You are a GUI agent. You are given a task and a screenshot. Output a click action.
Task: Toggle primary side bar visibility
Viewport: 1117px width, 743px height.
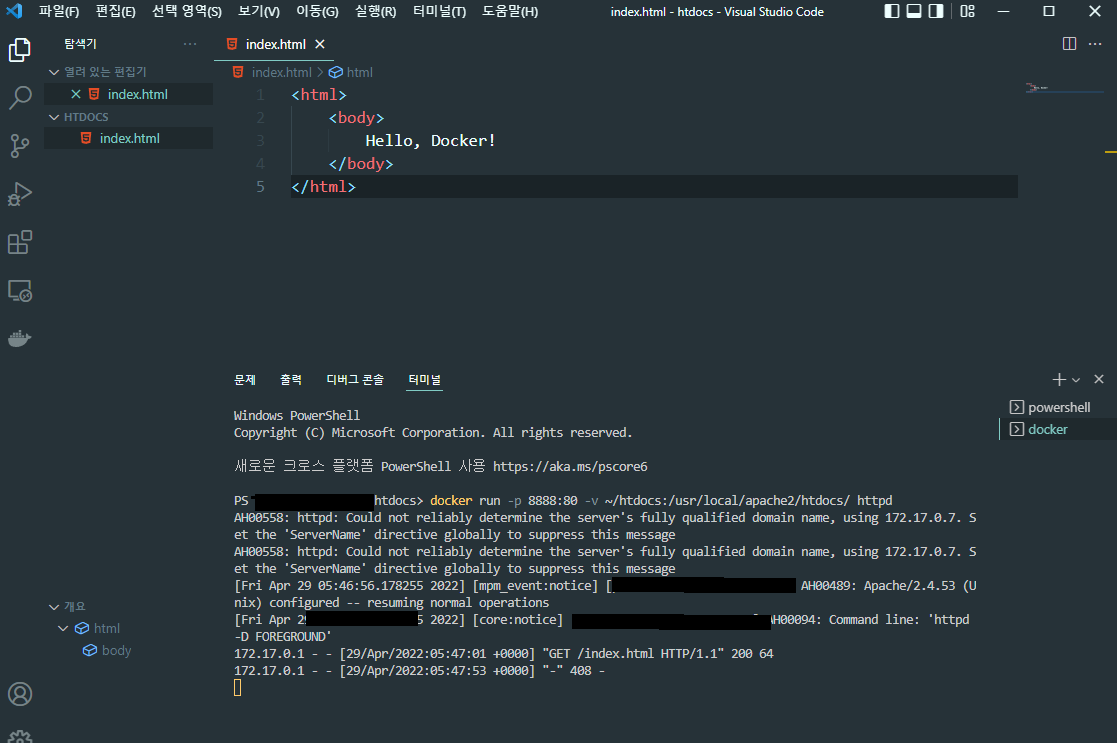pos(892,11)
